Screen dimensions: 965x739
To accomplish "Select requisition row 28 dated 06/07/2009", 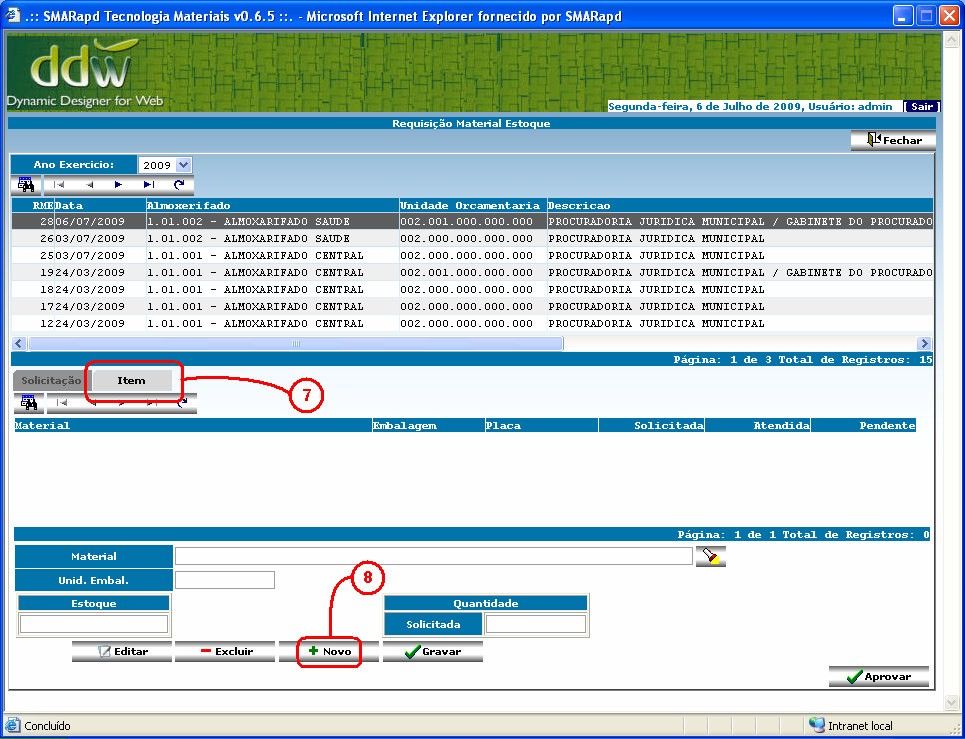I will click(x=472, y=222).
